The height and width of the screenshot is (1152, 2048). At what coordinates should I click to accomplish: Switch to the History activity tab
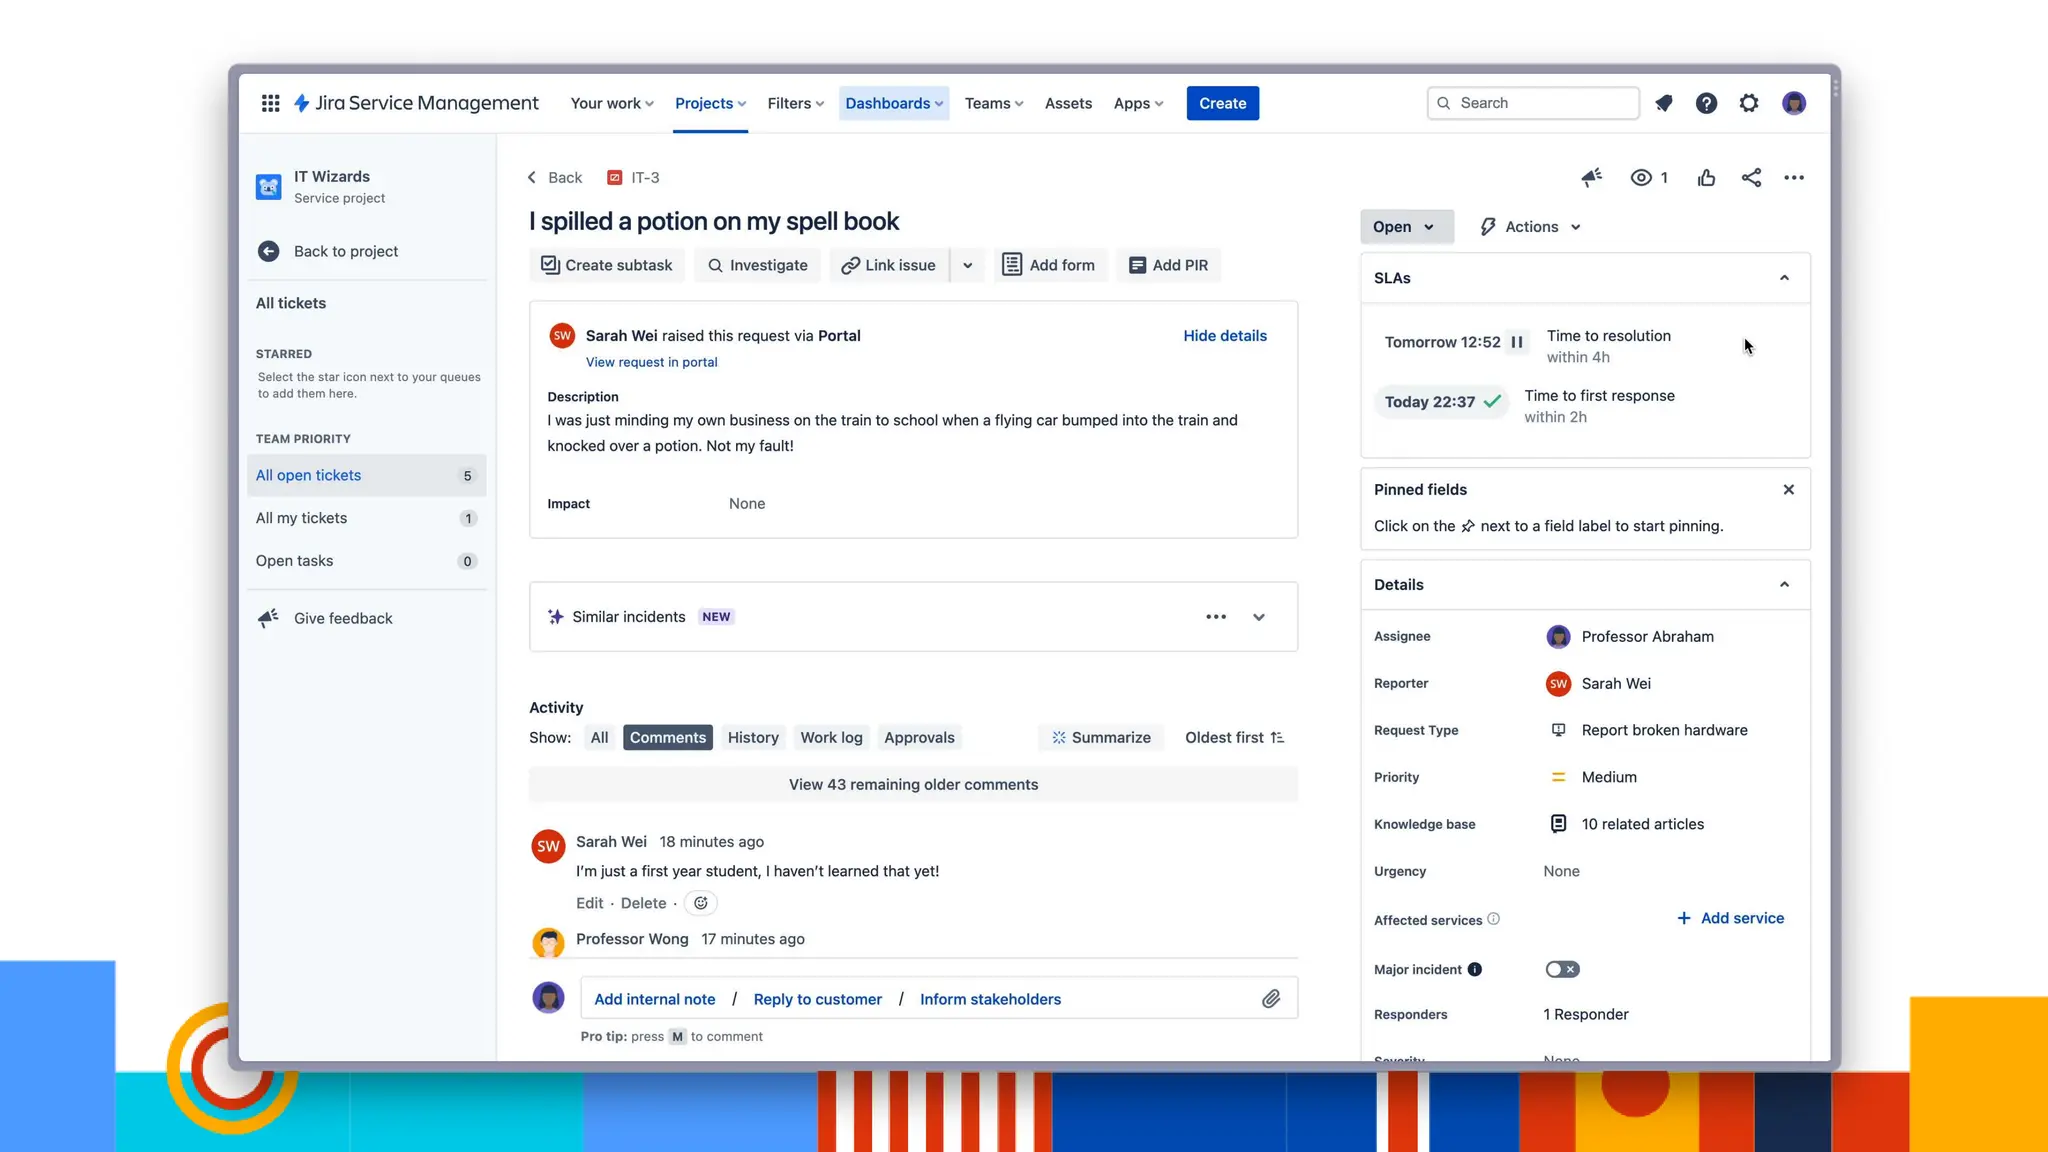click(753, 738)
